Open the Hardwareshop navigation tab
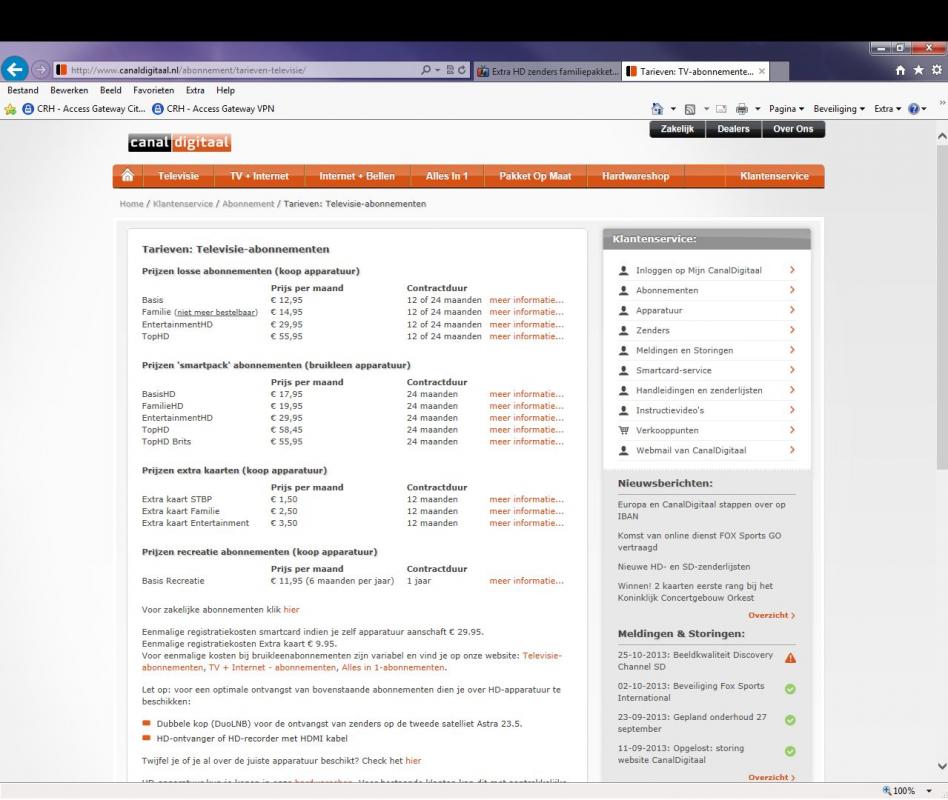Viewport: 948px width, 800px height. [635, 176]
